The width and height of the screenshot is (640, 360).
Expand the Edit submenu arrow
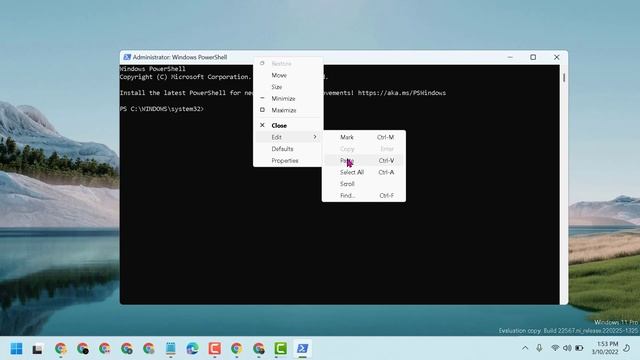(x=315, y=137)
